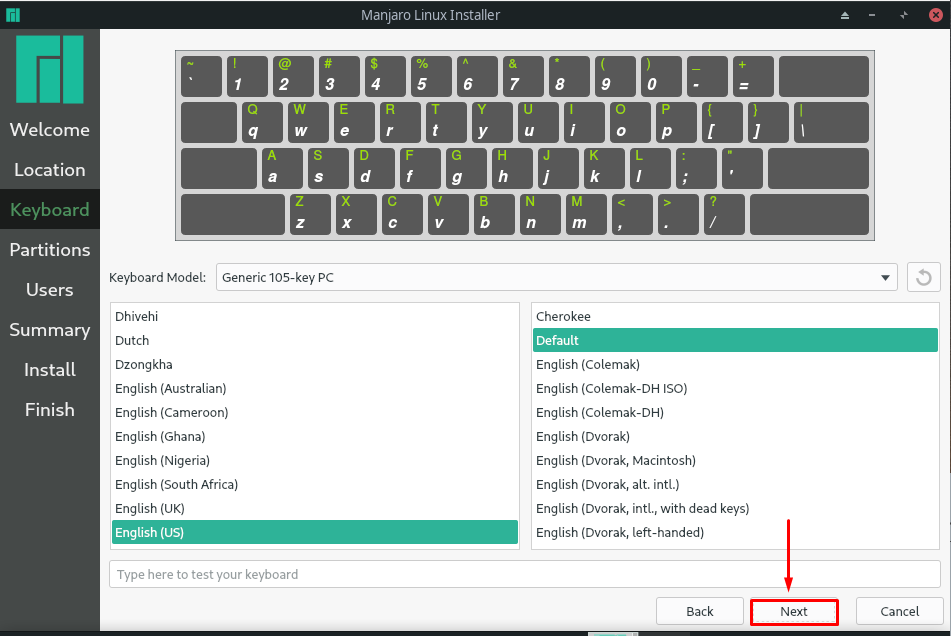Open the Location step in the sidebar
The image size is (951, 636).
click(x=50, y=170)
